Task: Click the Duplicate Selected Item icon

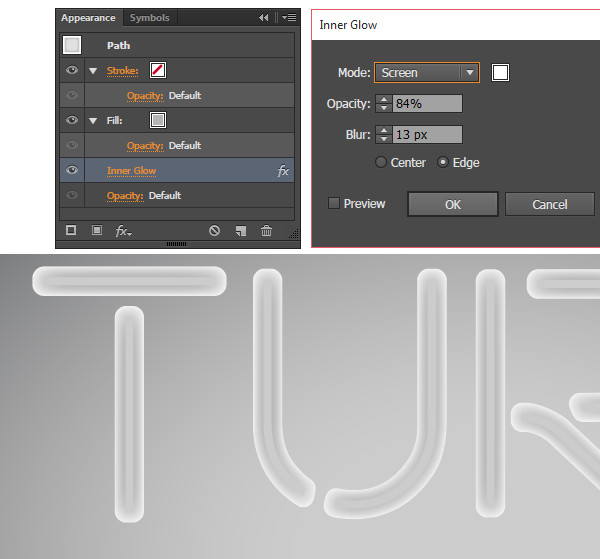Action: coord(241,231)
